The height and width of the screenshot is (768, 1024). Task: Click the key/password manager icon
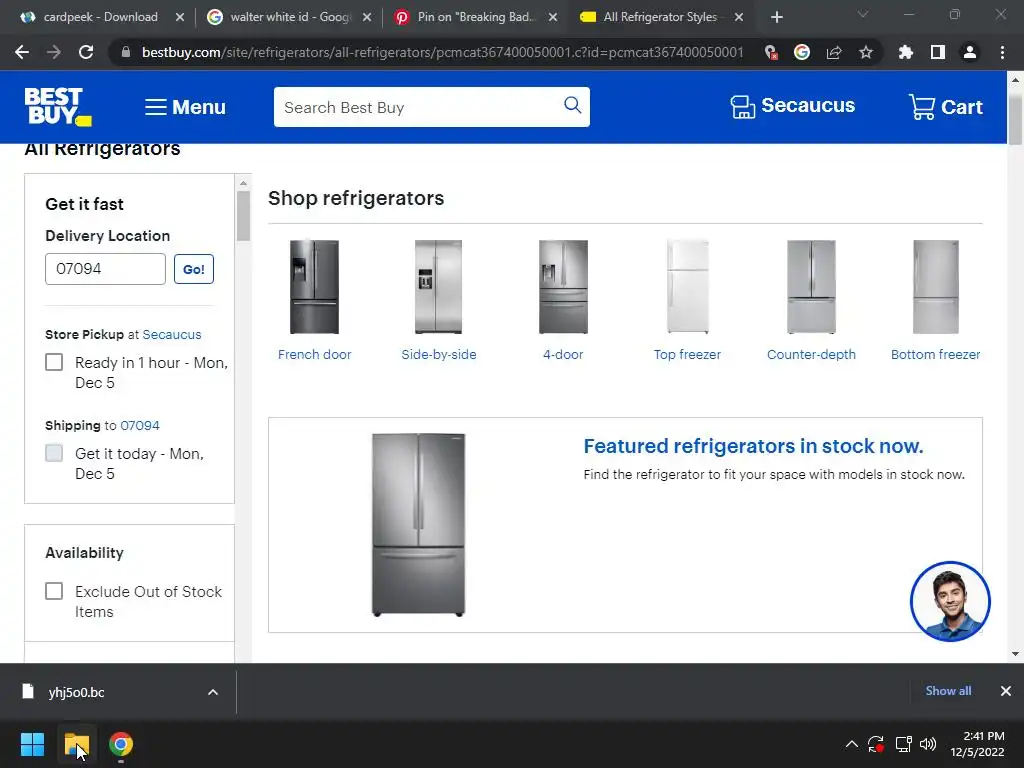pyautogui.click(x=771, y=52)
